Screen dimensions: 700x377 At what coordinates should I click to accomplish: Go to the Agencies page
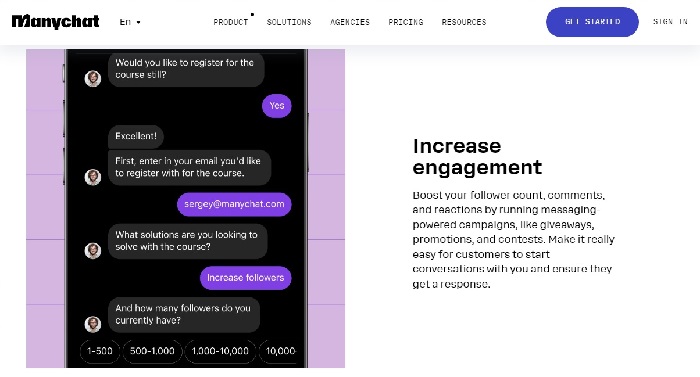point(350,22)
